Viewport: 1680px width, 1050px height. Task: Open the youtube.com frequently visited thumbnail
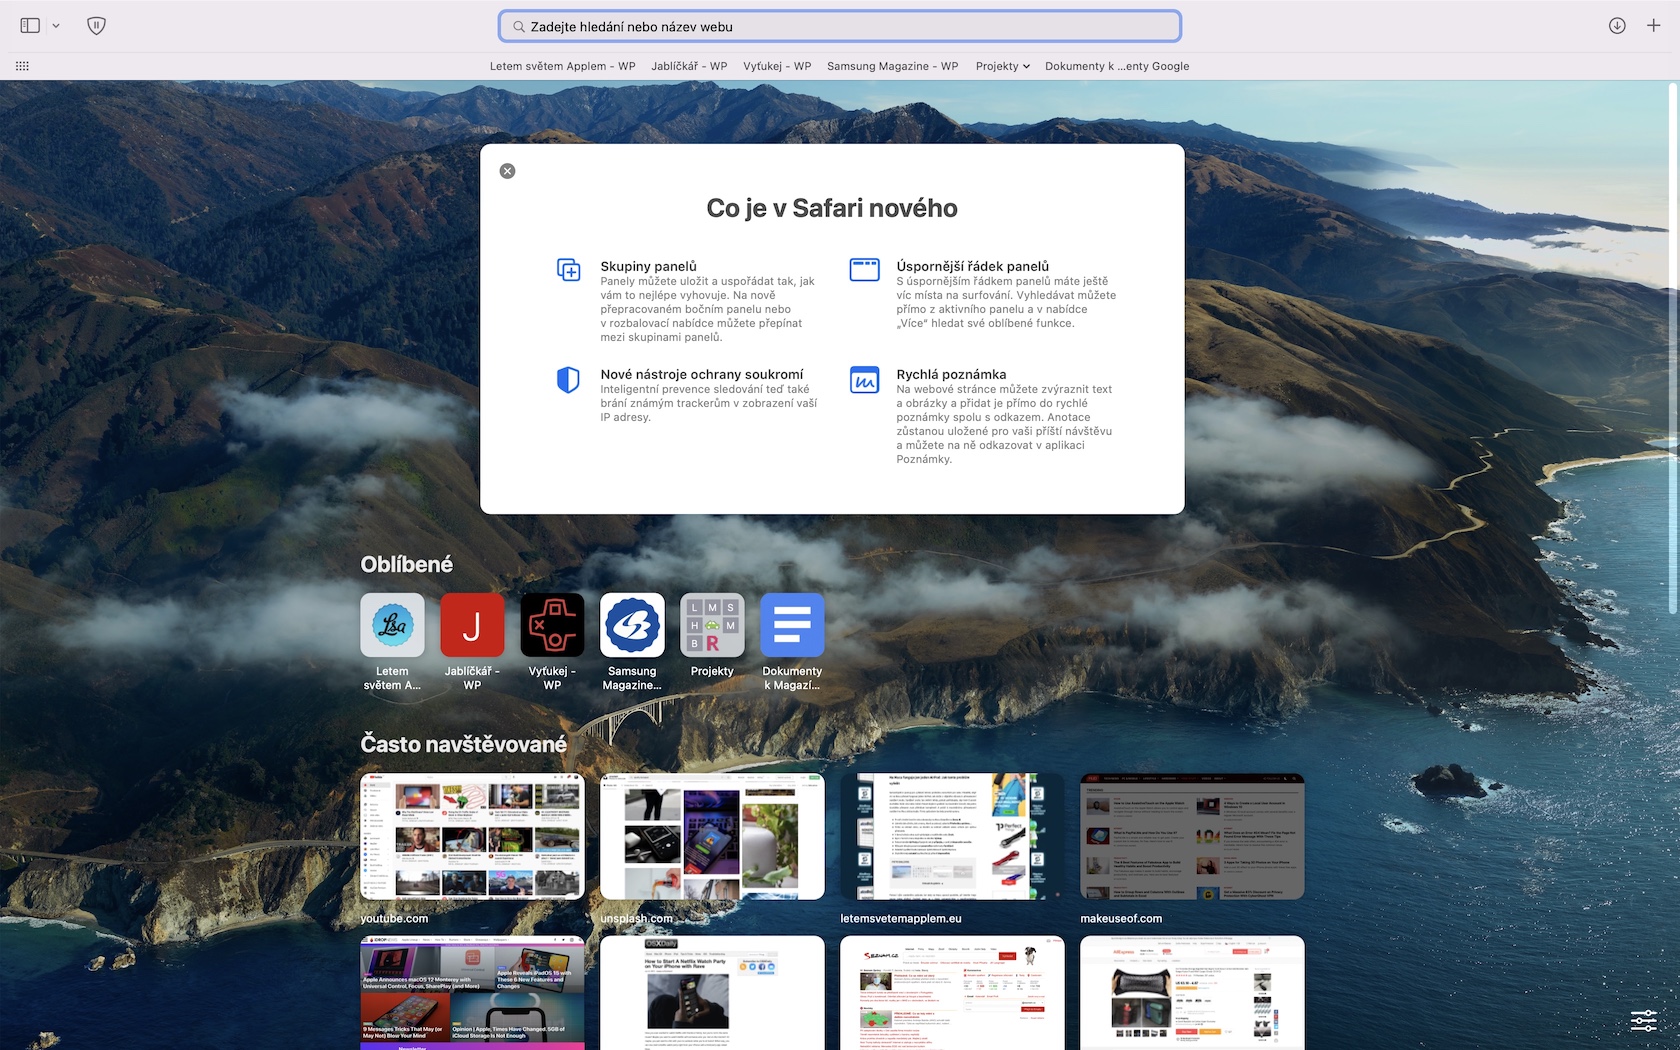[472, 836]
